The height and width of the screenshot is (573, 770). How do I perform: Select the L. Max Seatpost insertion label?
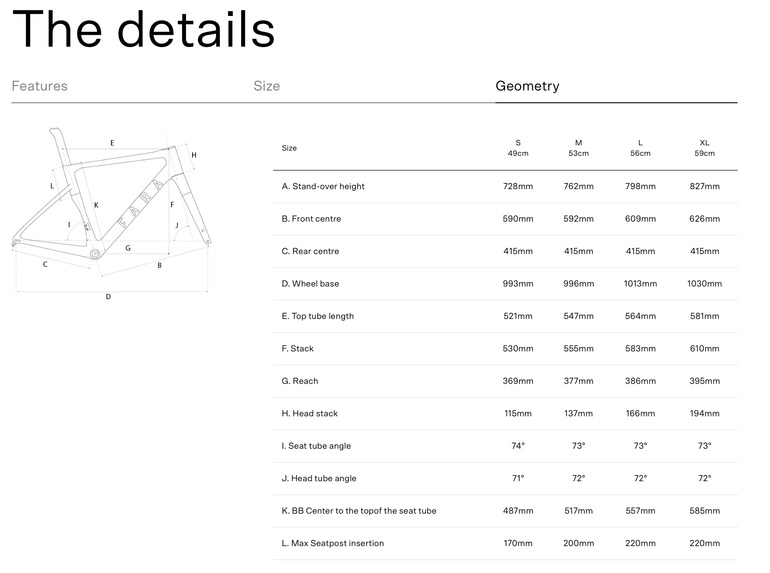[333, 543]
